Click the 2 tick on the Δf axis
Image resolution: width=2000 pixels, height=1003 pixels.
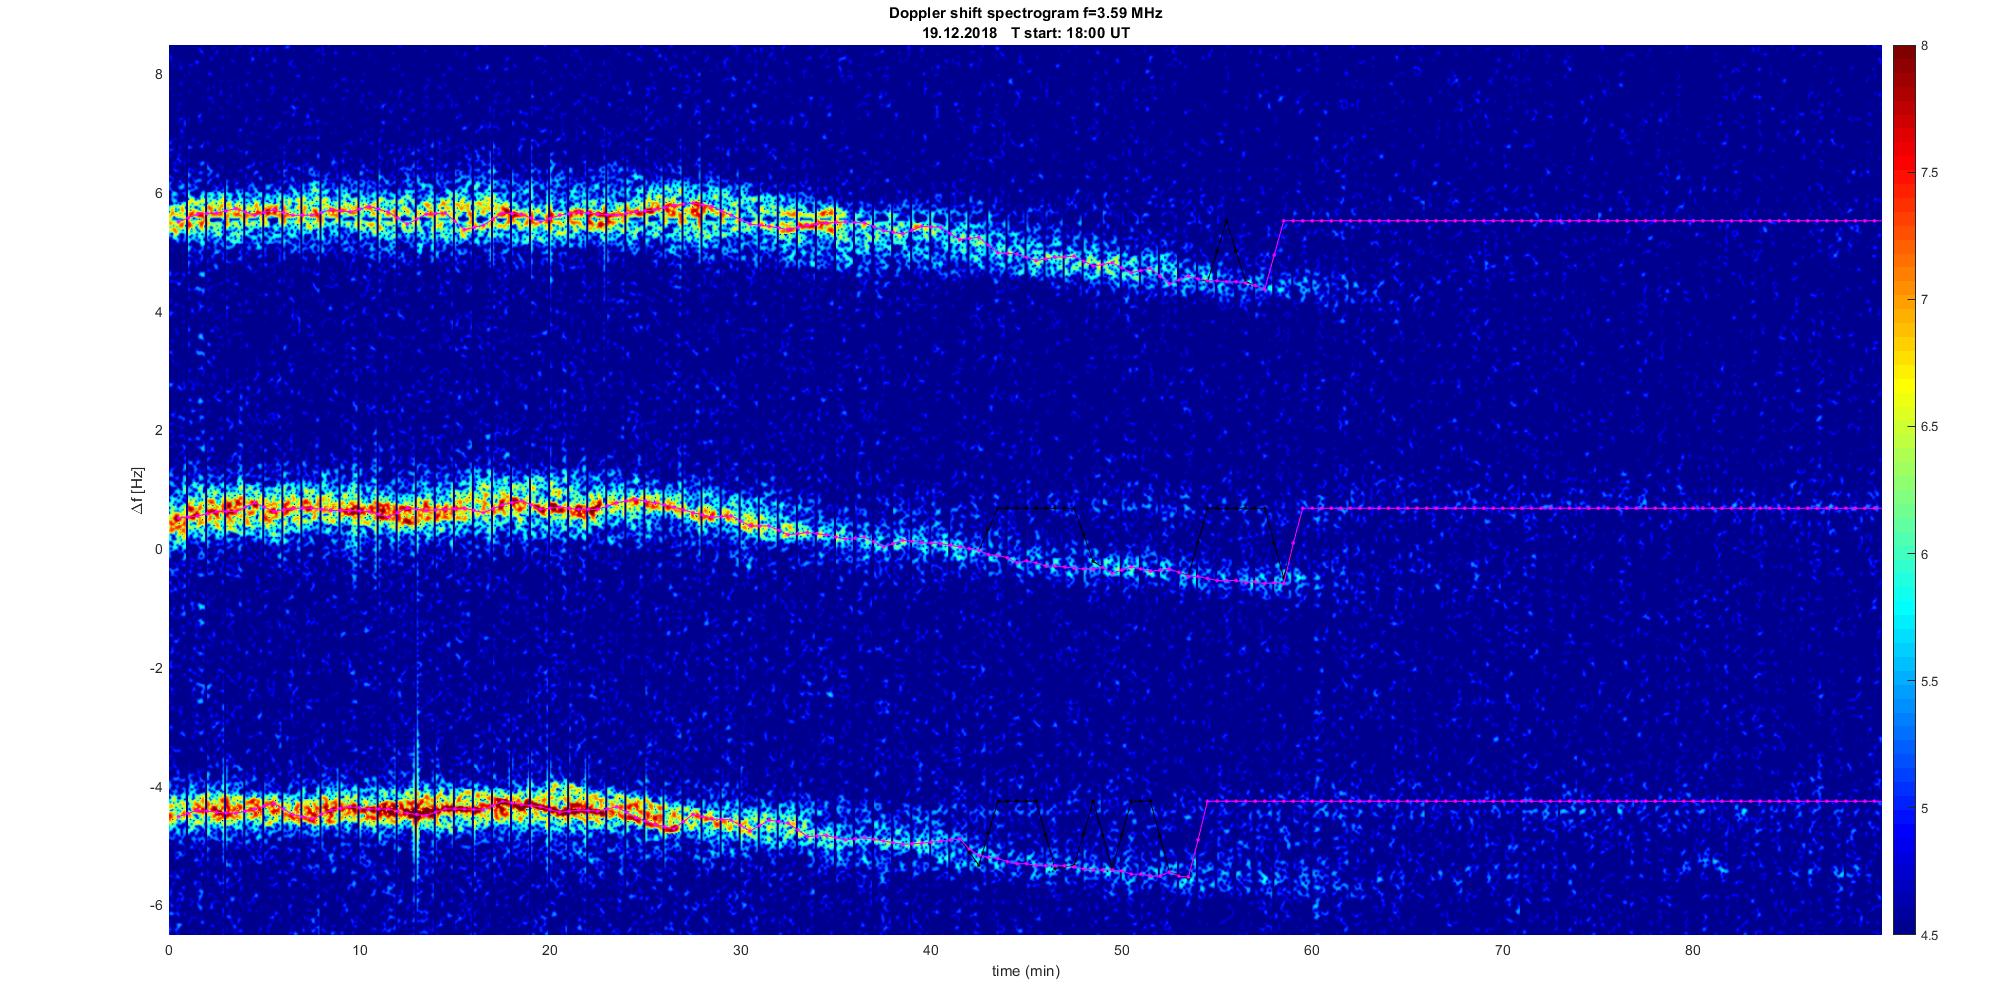(x=156, y=431)
